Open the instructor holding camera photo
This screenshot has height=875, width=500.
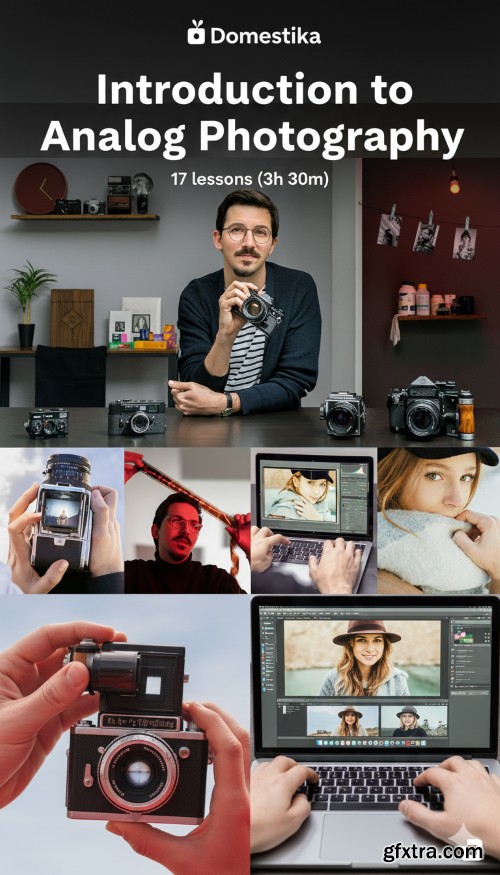(250, 301)
